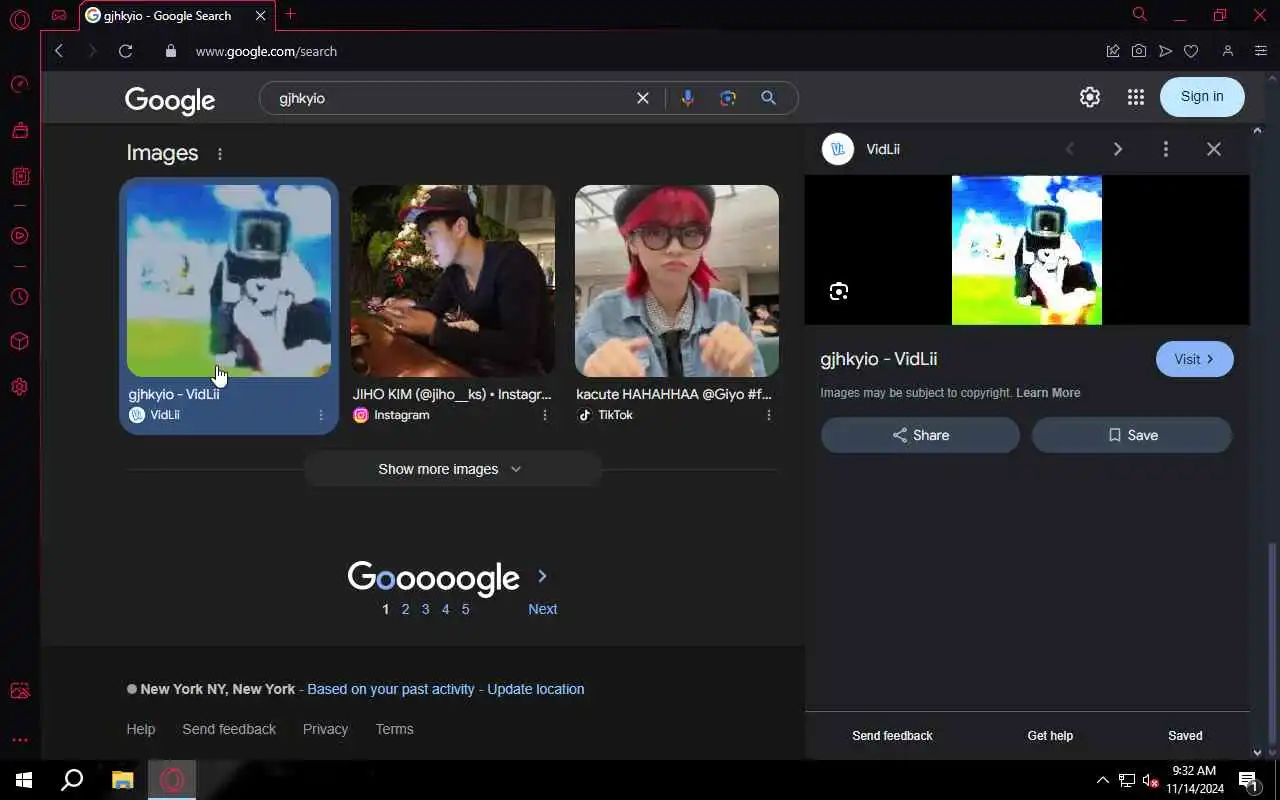1280x800 pixels.
Task: Go to results page 2
Action: (x=405, y=609)
